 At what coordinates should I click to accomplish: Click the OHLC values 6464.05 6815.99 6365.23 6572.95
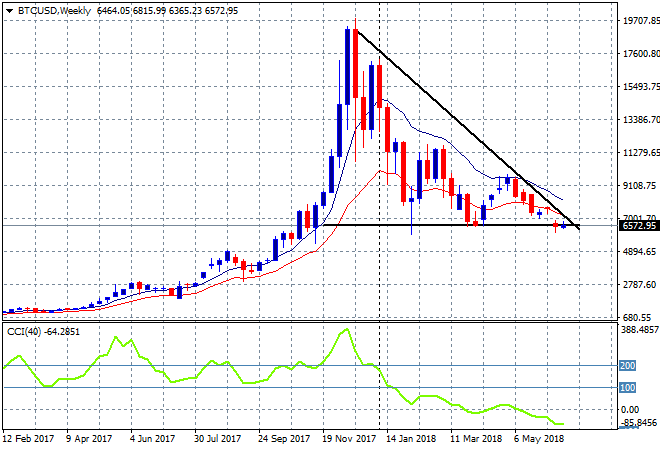click(x=167, y=11)
